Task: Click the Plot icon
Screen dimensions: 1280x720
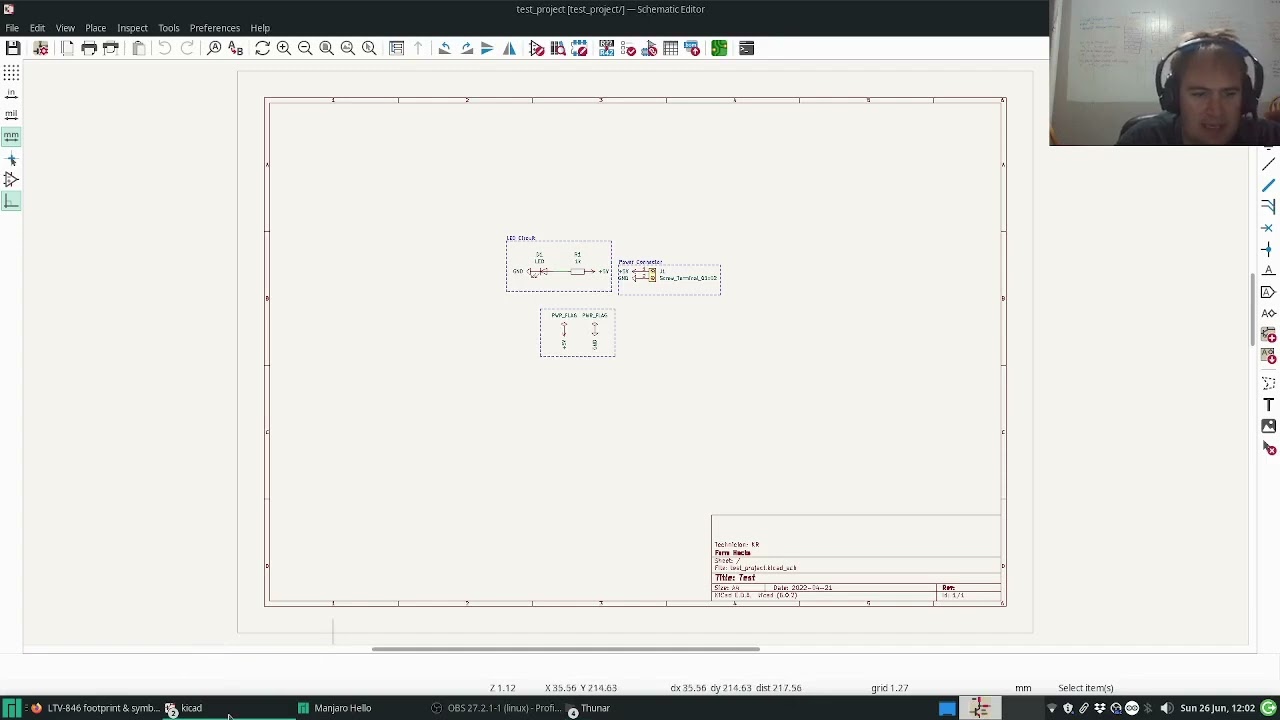Action: (111, 48)
